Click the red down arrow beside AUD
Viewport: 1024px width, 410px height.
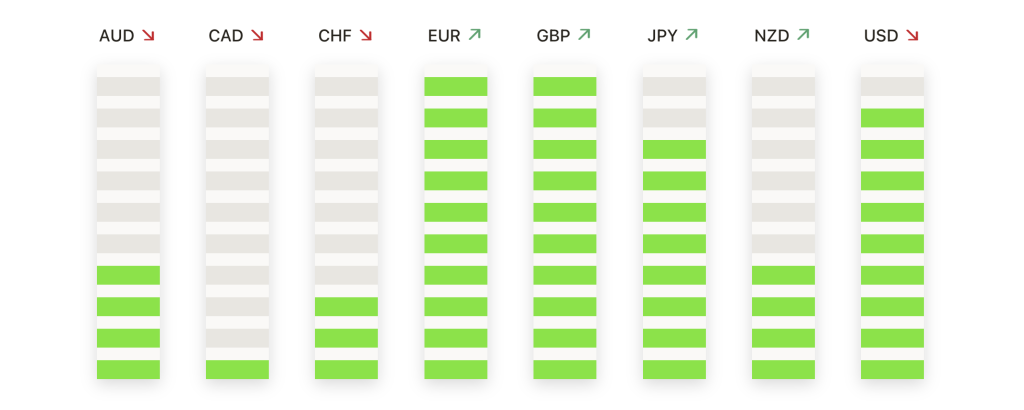(148, 35)
